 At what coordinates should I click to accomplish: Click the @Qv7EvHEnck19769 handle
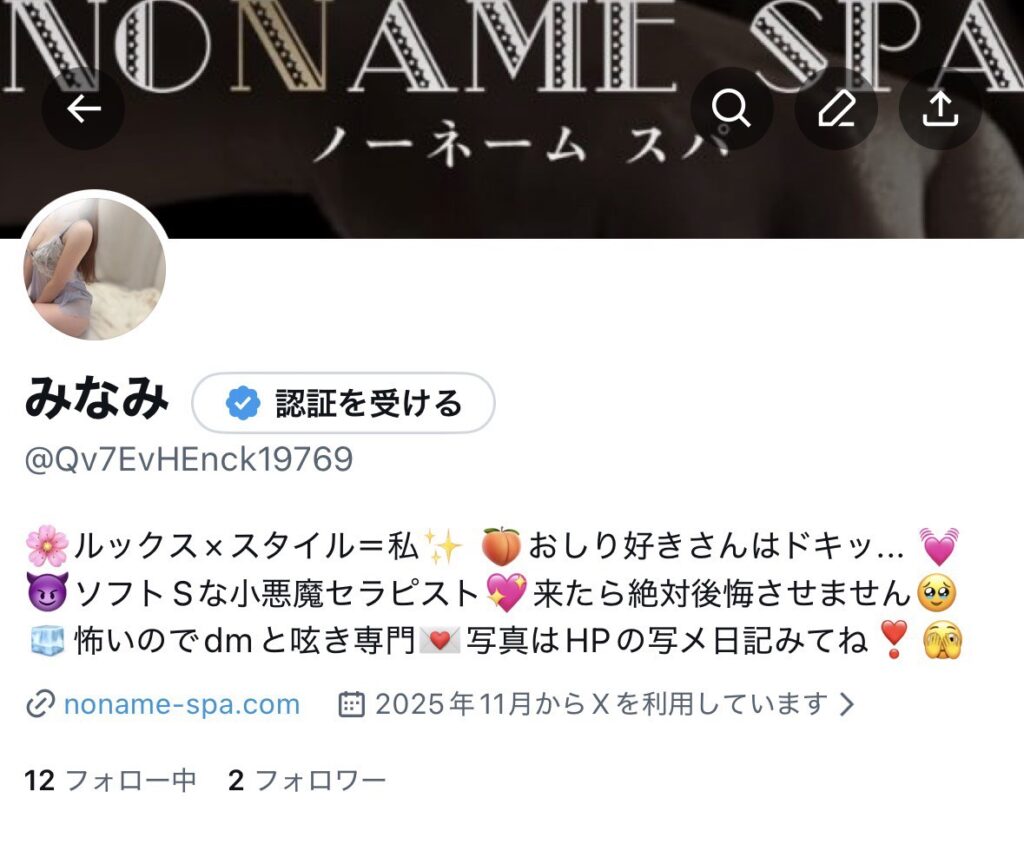(x=189, y=459)
